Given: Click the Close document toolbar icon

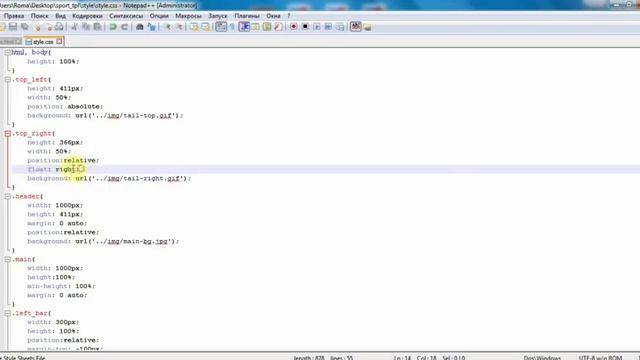Looking at the screenshot, I should click(38, 27).
